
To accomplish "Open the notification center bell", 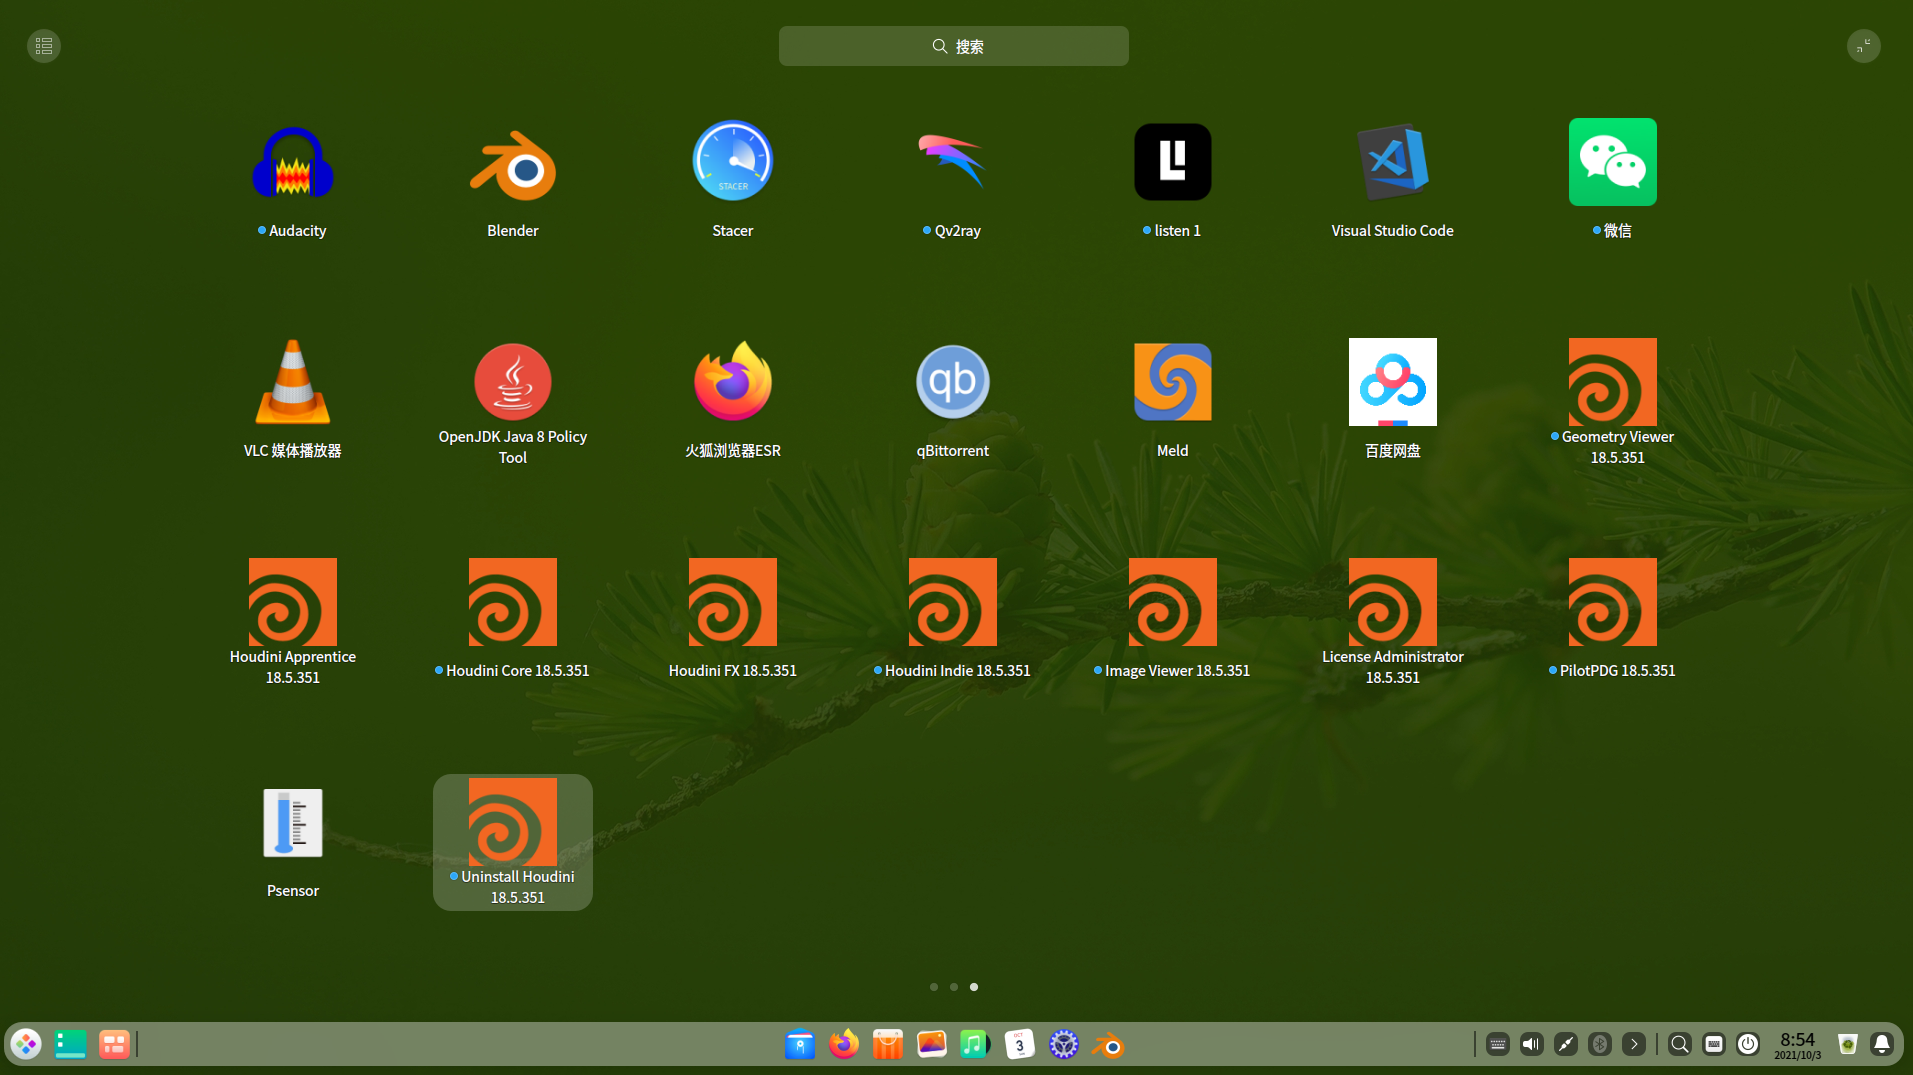I will 1881,1045.
